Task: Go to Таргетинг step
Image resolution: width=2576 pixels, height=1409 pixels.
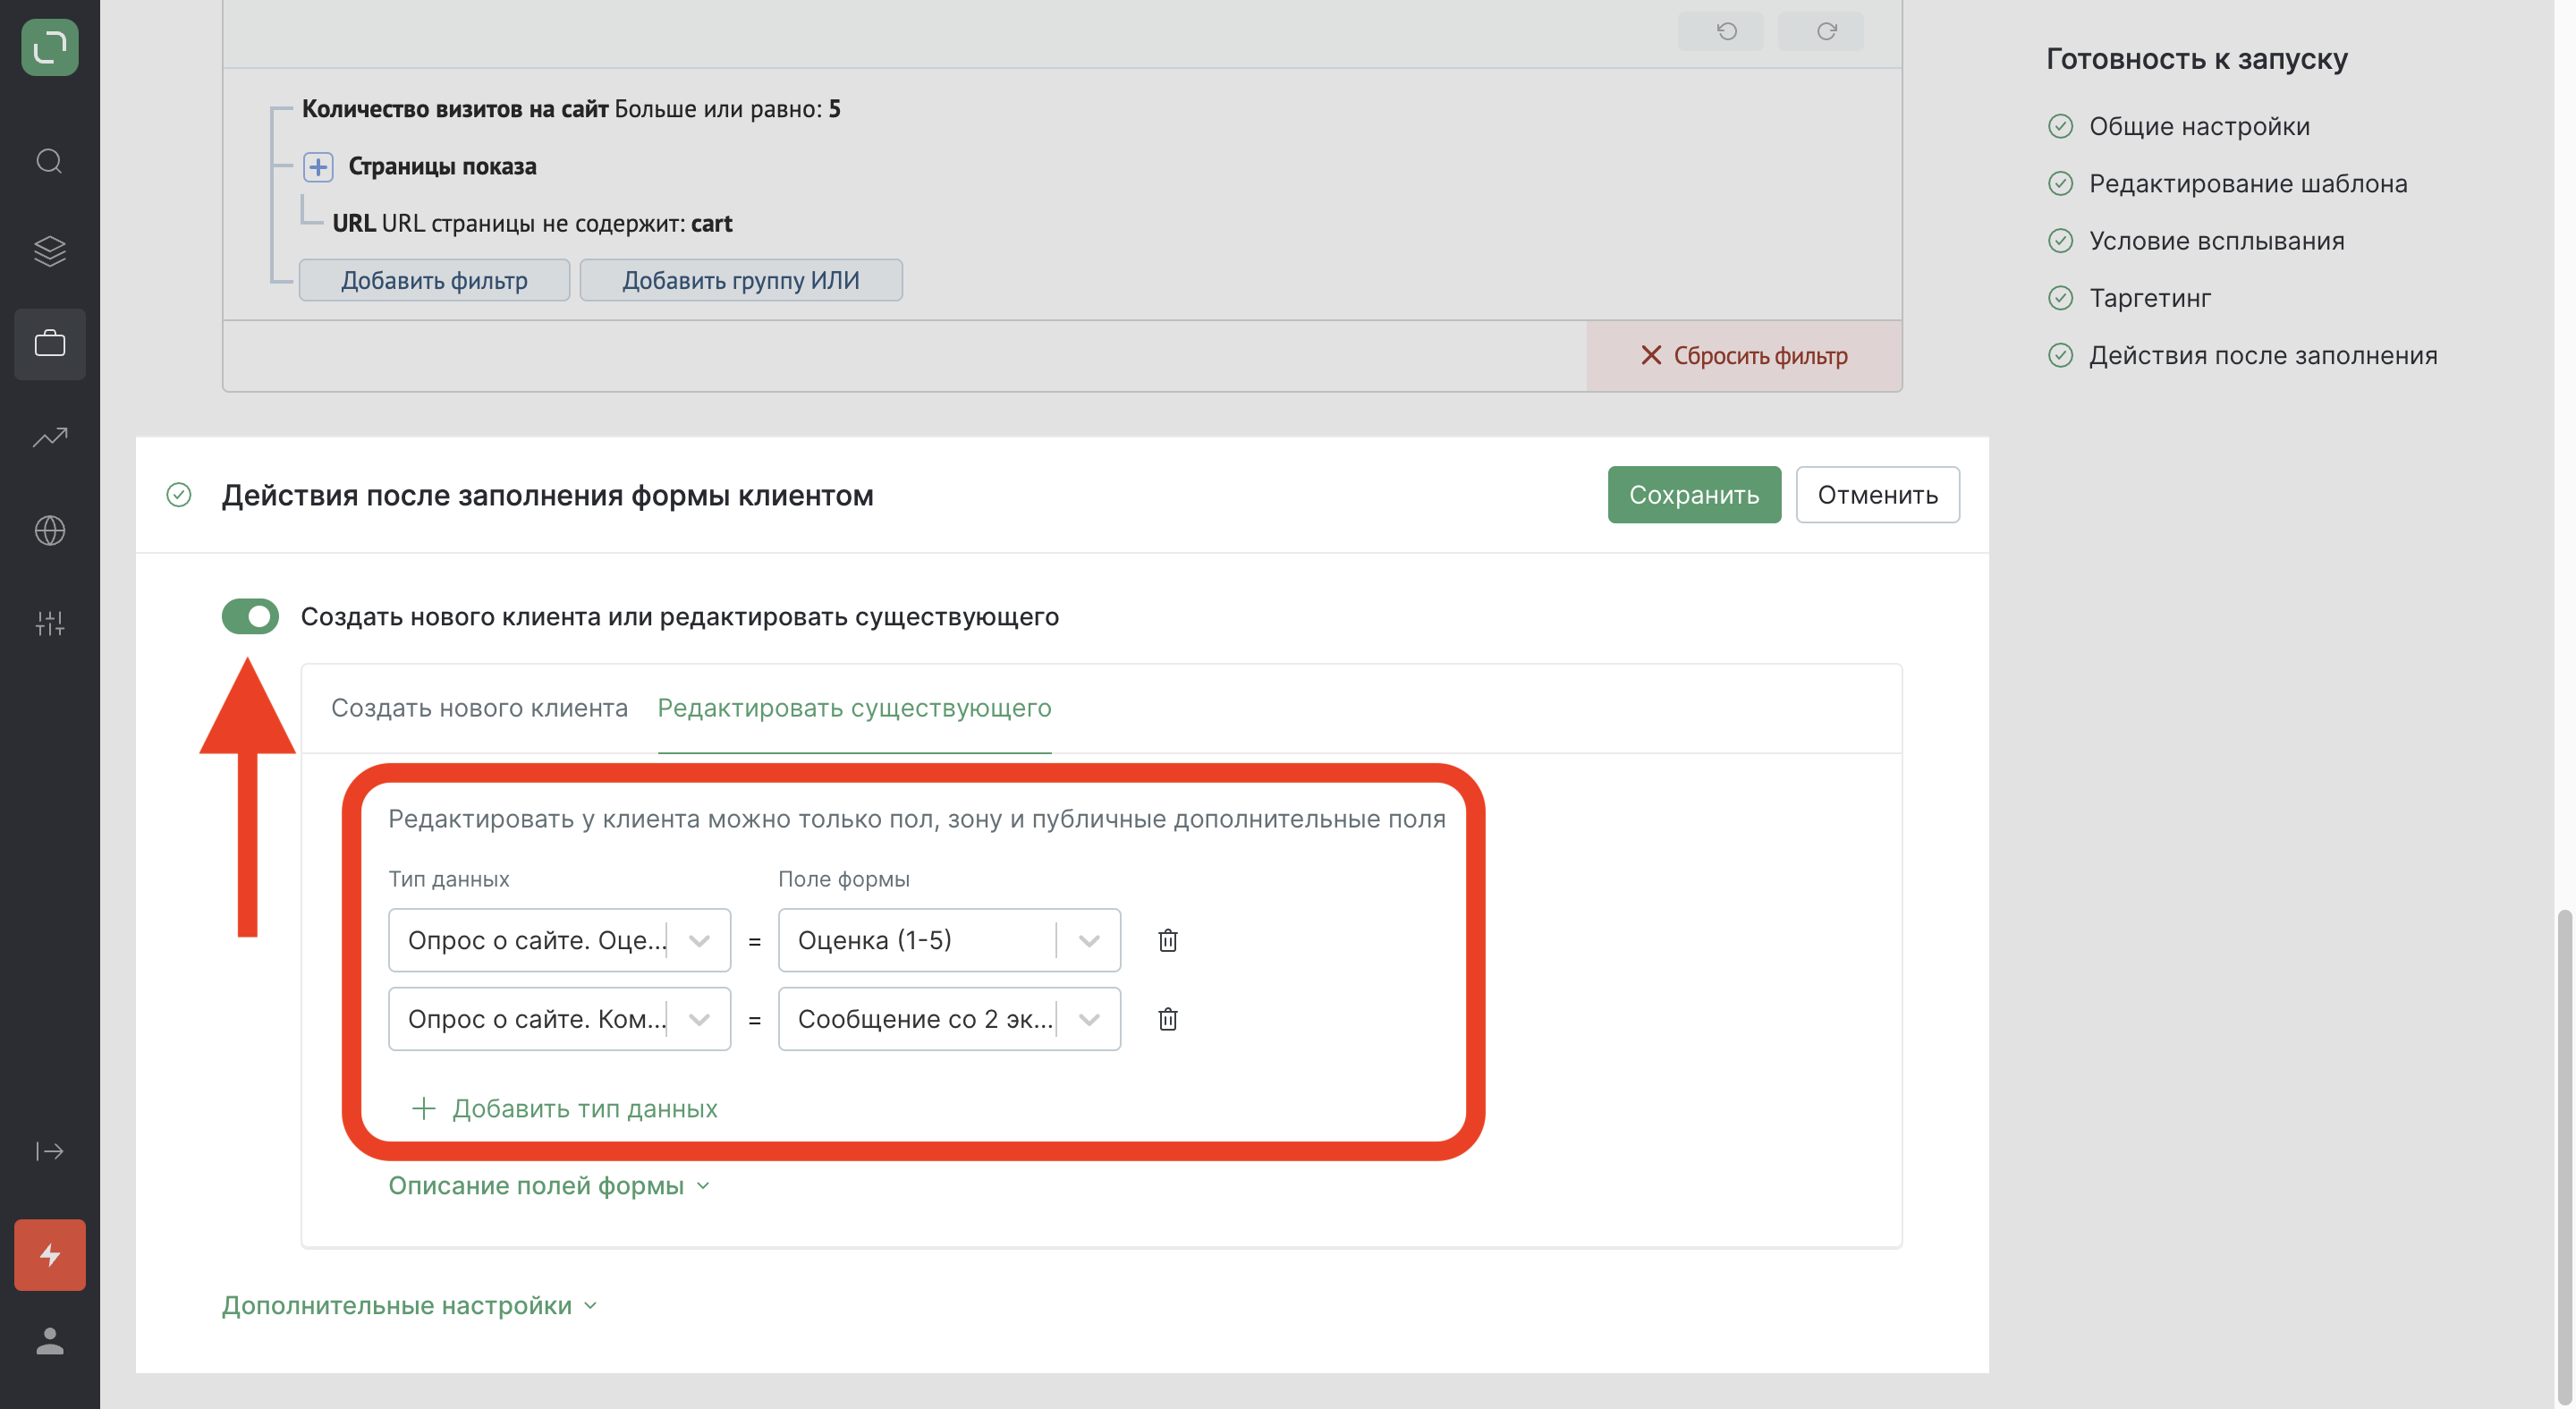Action: pyautogui.click(x=2150, y=298)
